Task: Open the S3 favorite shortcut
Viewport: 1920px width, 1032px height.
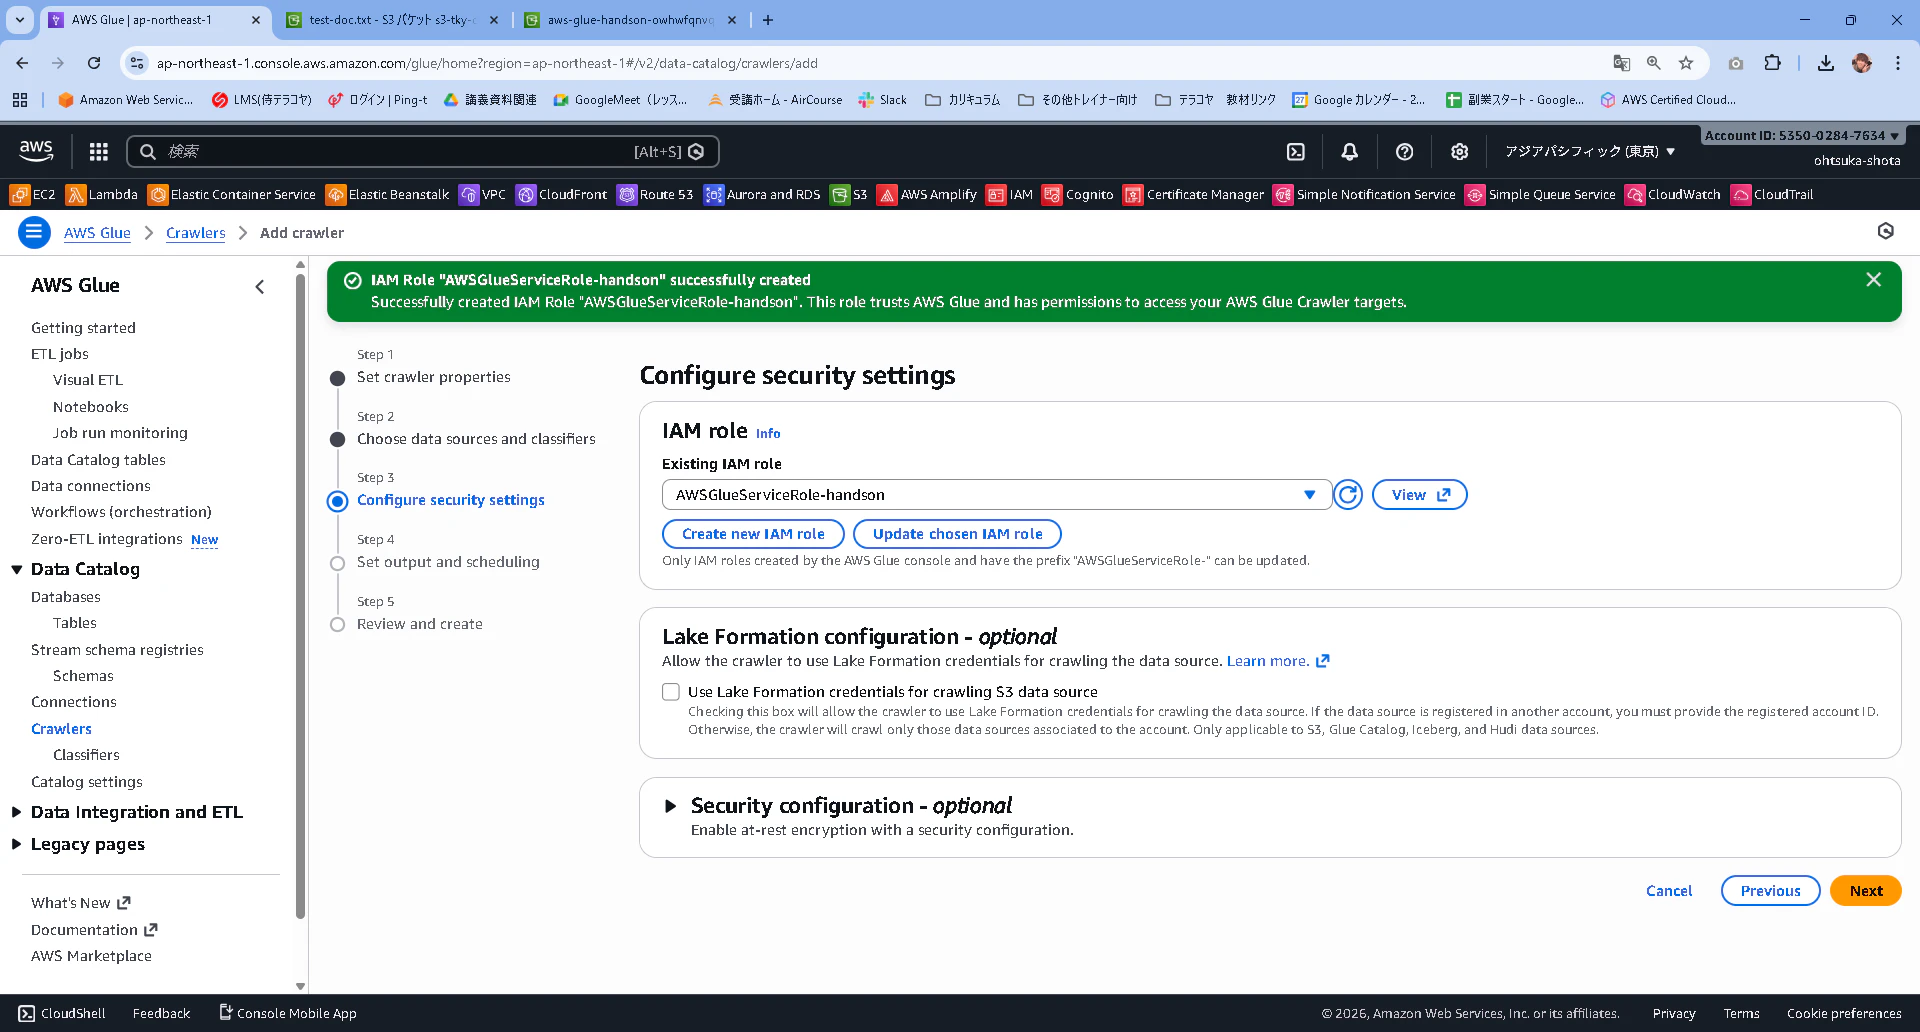Action: pyautogui.click(x=849, y=195)
